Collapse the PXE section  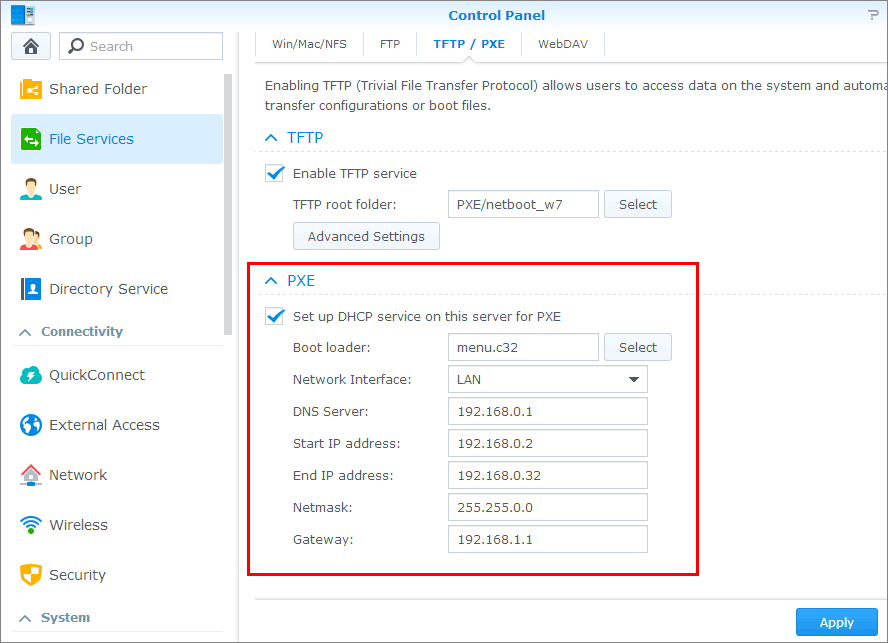click(x=271, y=280)
